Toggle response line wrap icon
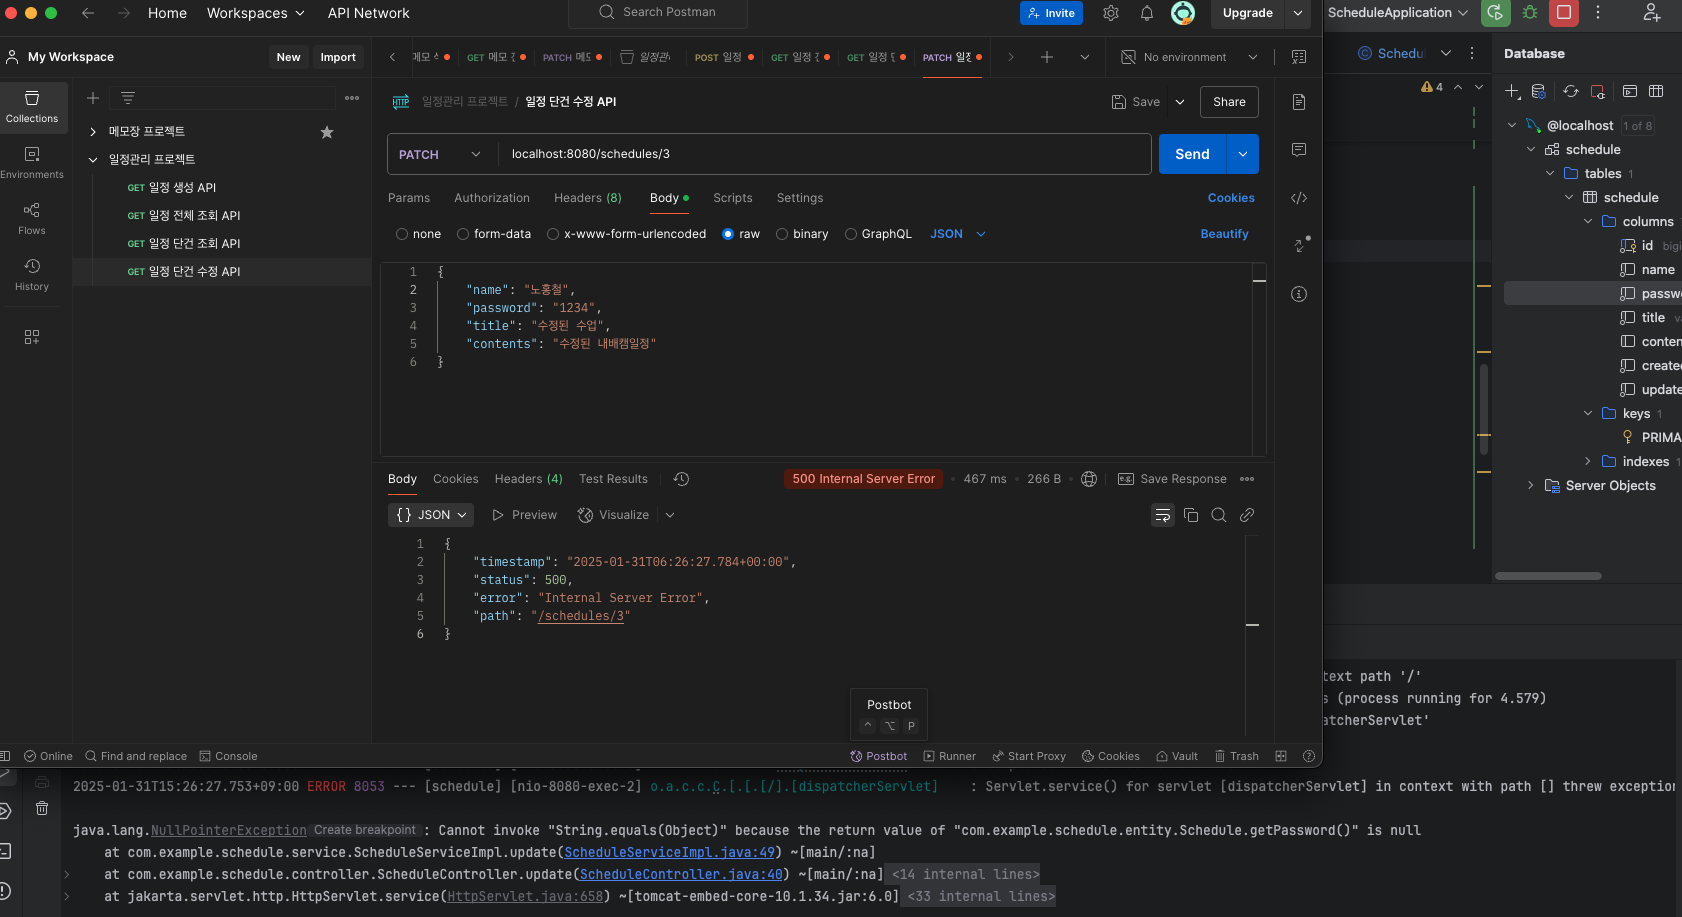 point(1163,515)
